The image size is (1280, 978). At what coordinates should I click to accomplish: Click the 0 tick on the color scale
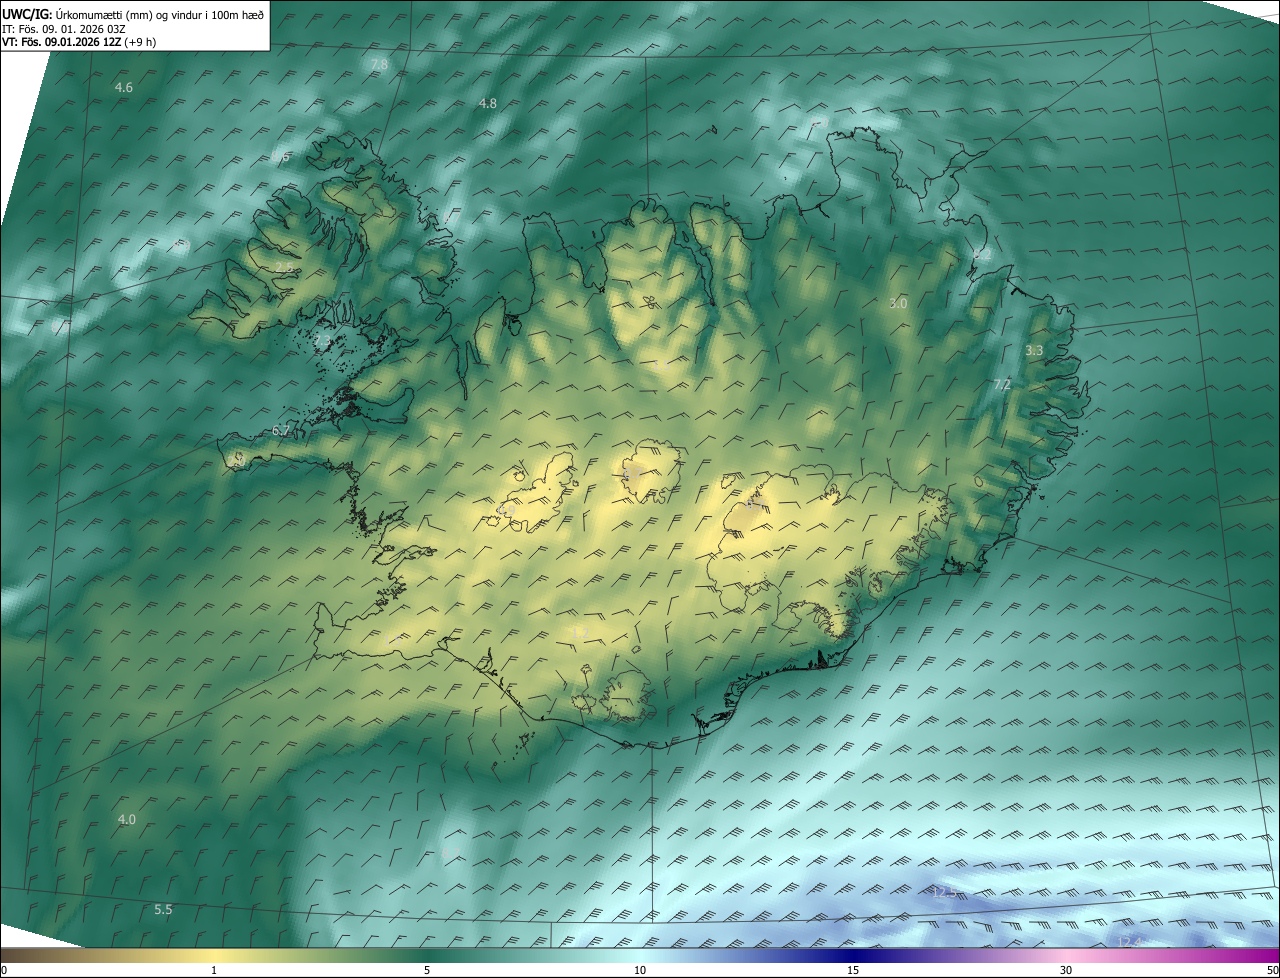(x=4, y=970)
